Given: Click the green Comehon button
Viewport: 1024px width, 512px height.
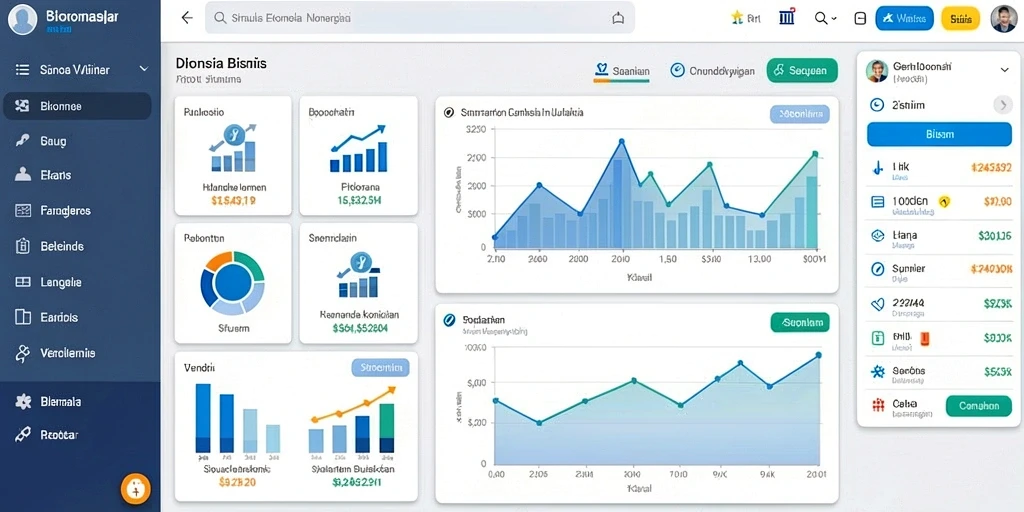Looking at the screenshot, I should pyautogui.click(x=978, y=406).
